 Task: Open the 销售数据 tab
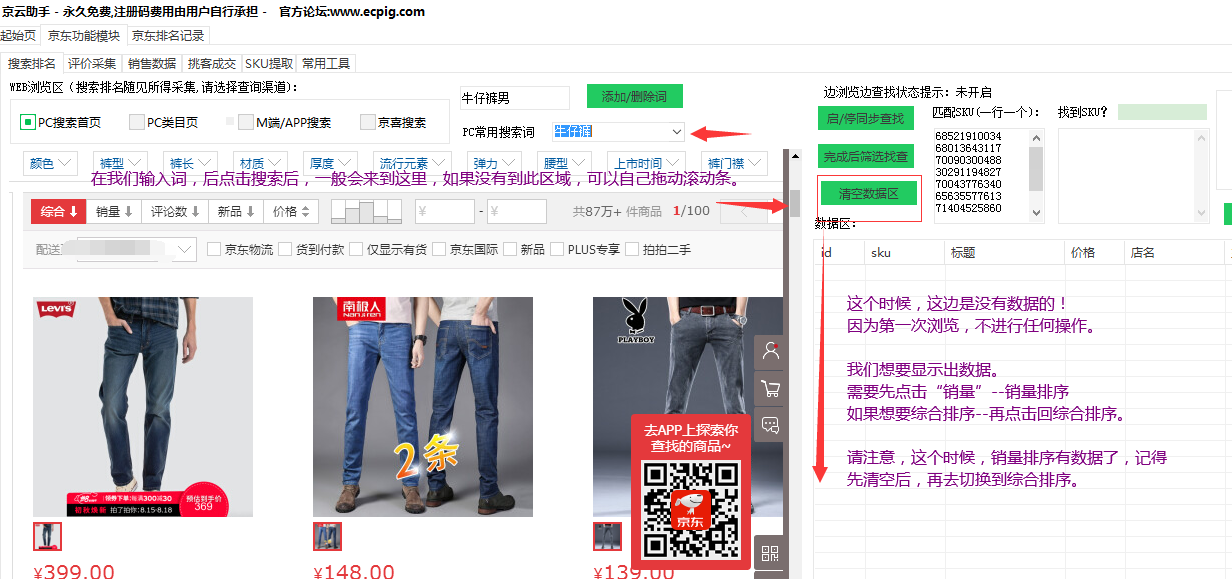pyautogui.click(x=152, y=63)
